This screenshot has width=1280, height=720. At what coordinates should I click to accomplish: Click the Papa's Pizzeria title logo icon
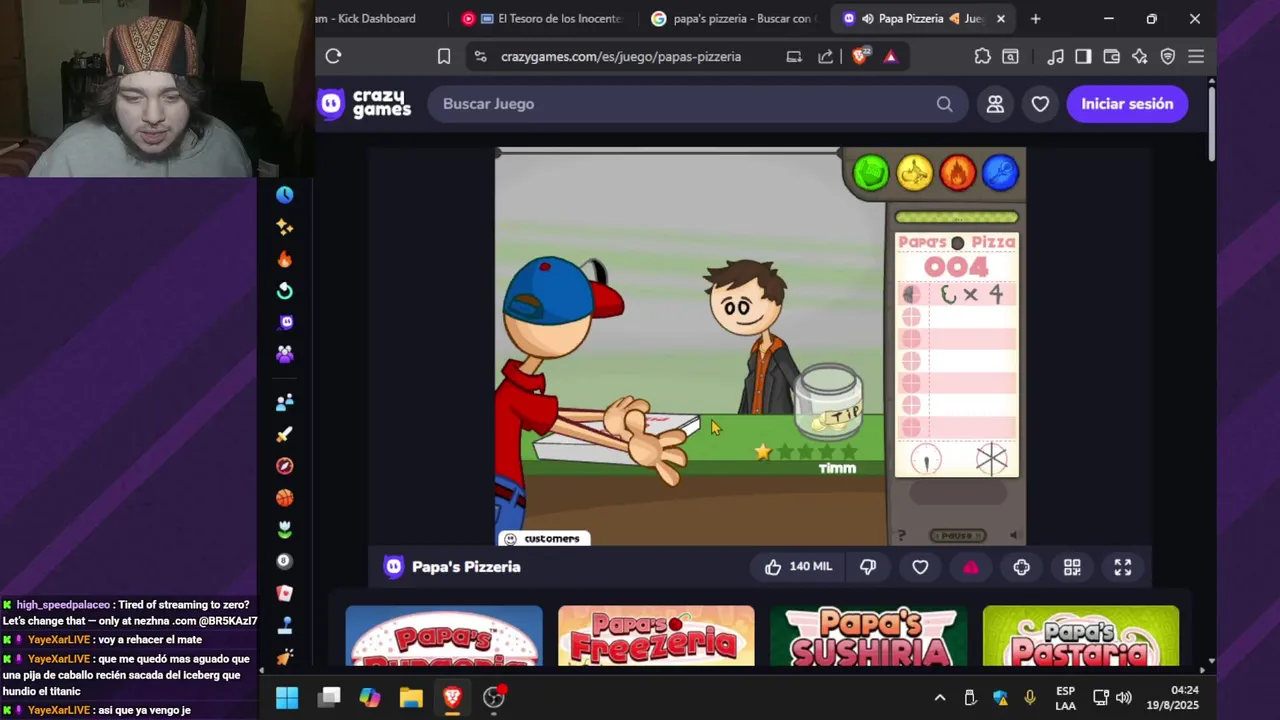394,567
